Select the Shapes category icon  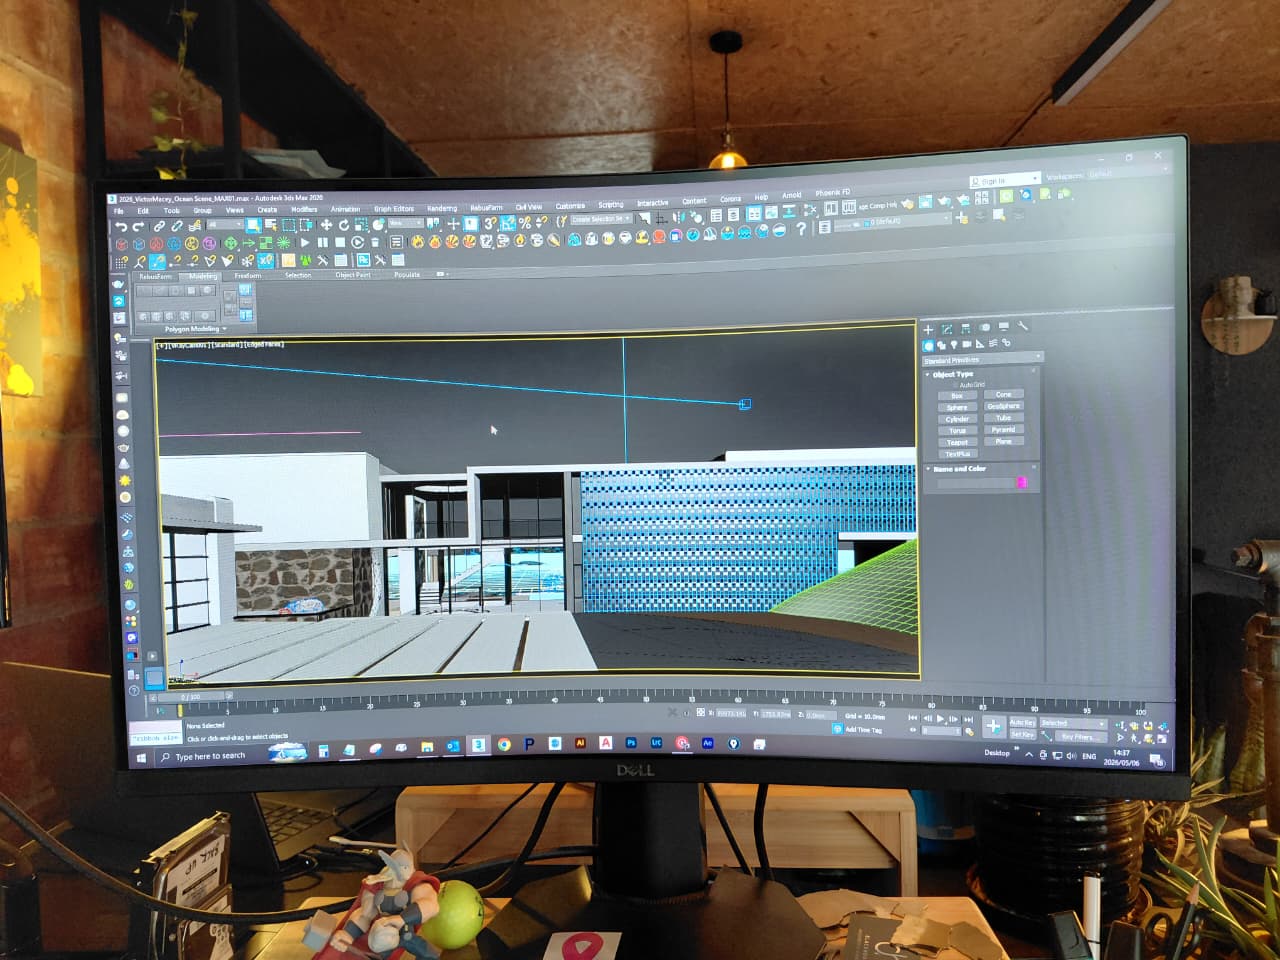[x=942, y=345]
